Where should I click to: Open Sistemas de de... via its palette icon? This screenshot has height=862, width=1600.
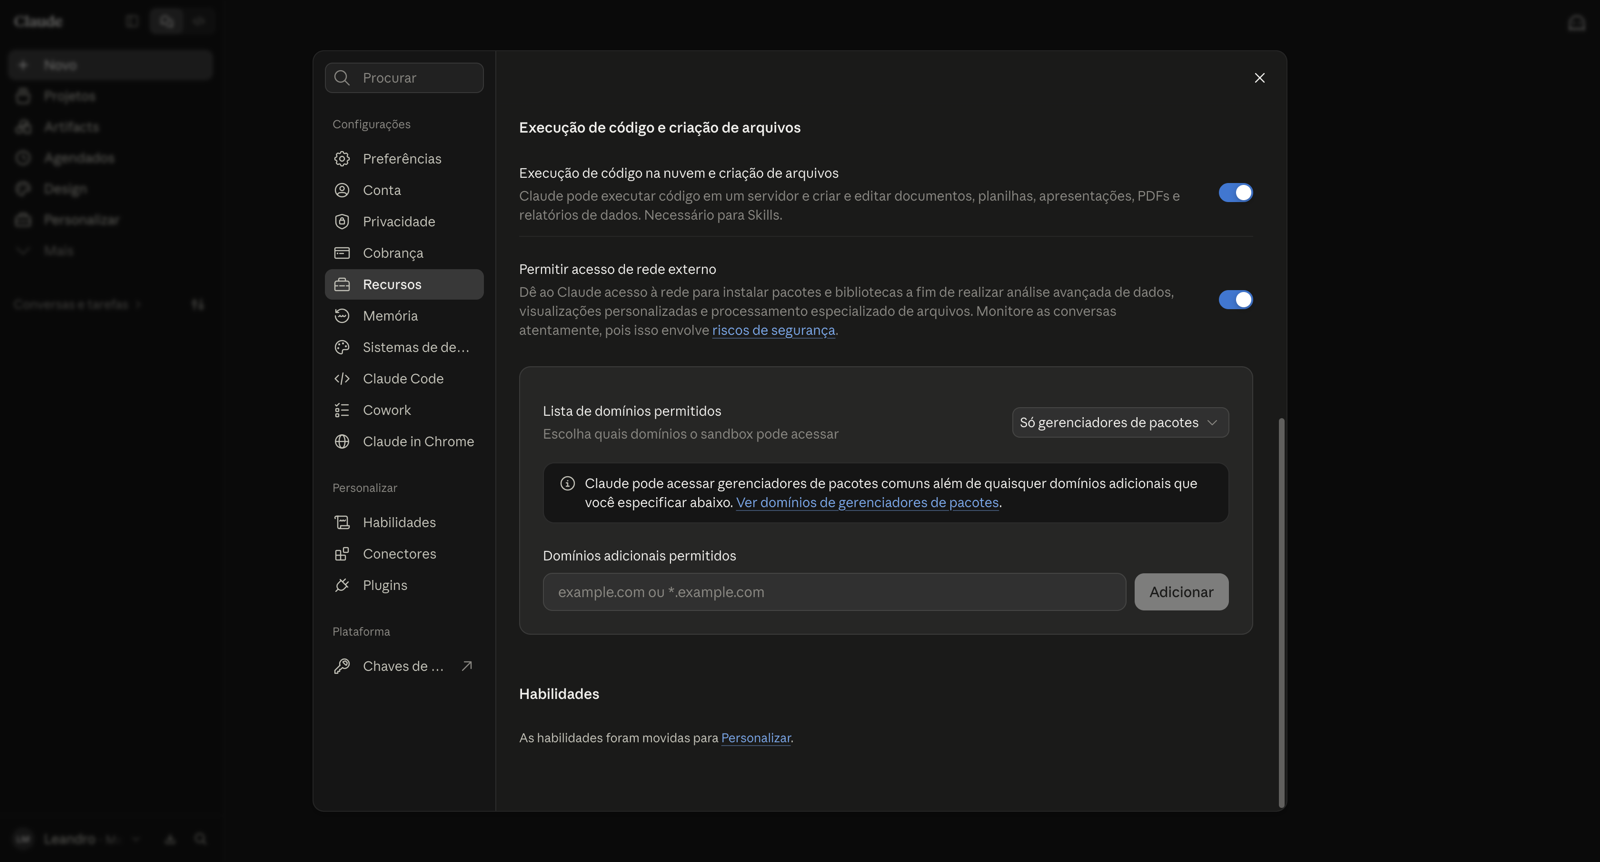coord(342,347)
